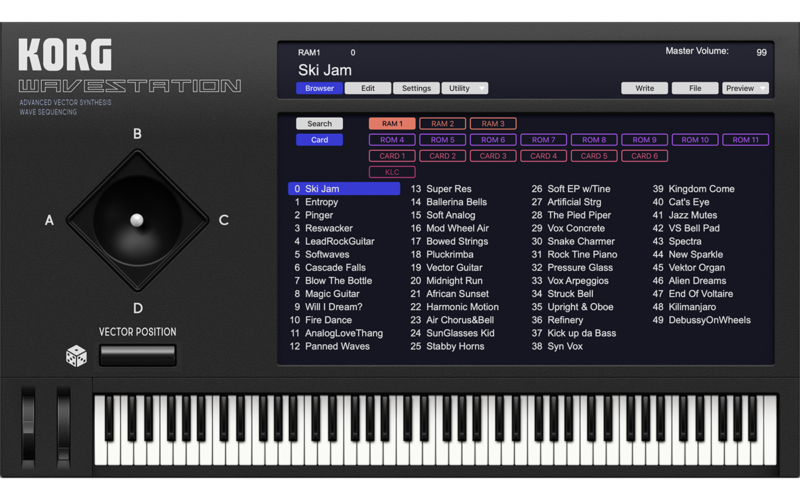Select preset 8 Magic Guitar
The height and width of the screenshot is (500, 800).
[x=327, y=294]
